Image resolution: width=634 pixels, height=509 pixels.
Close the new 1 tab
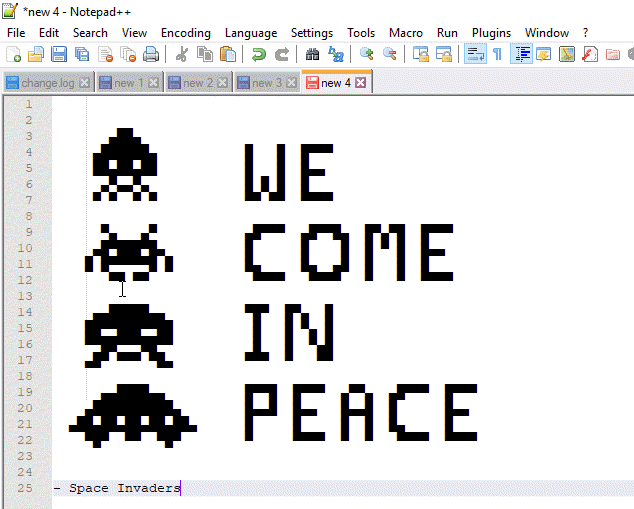(x=153, y=83)
